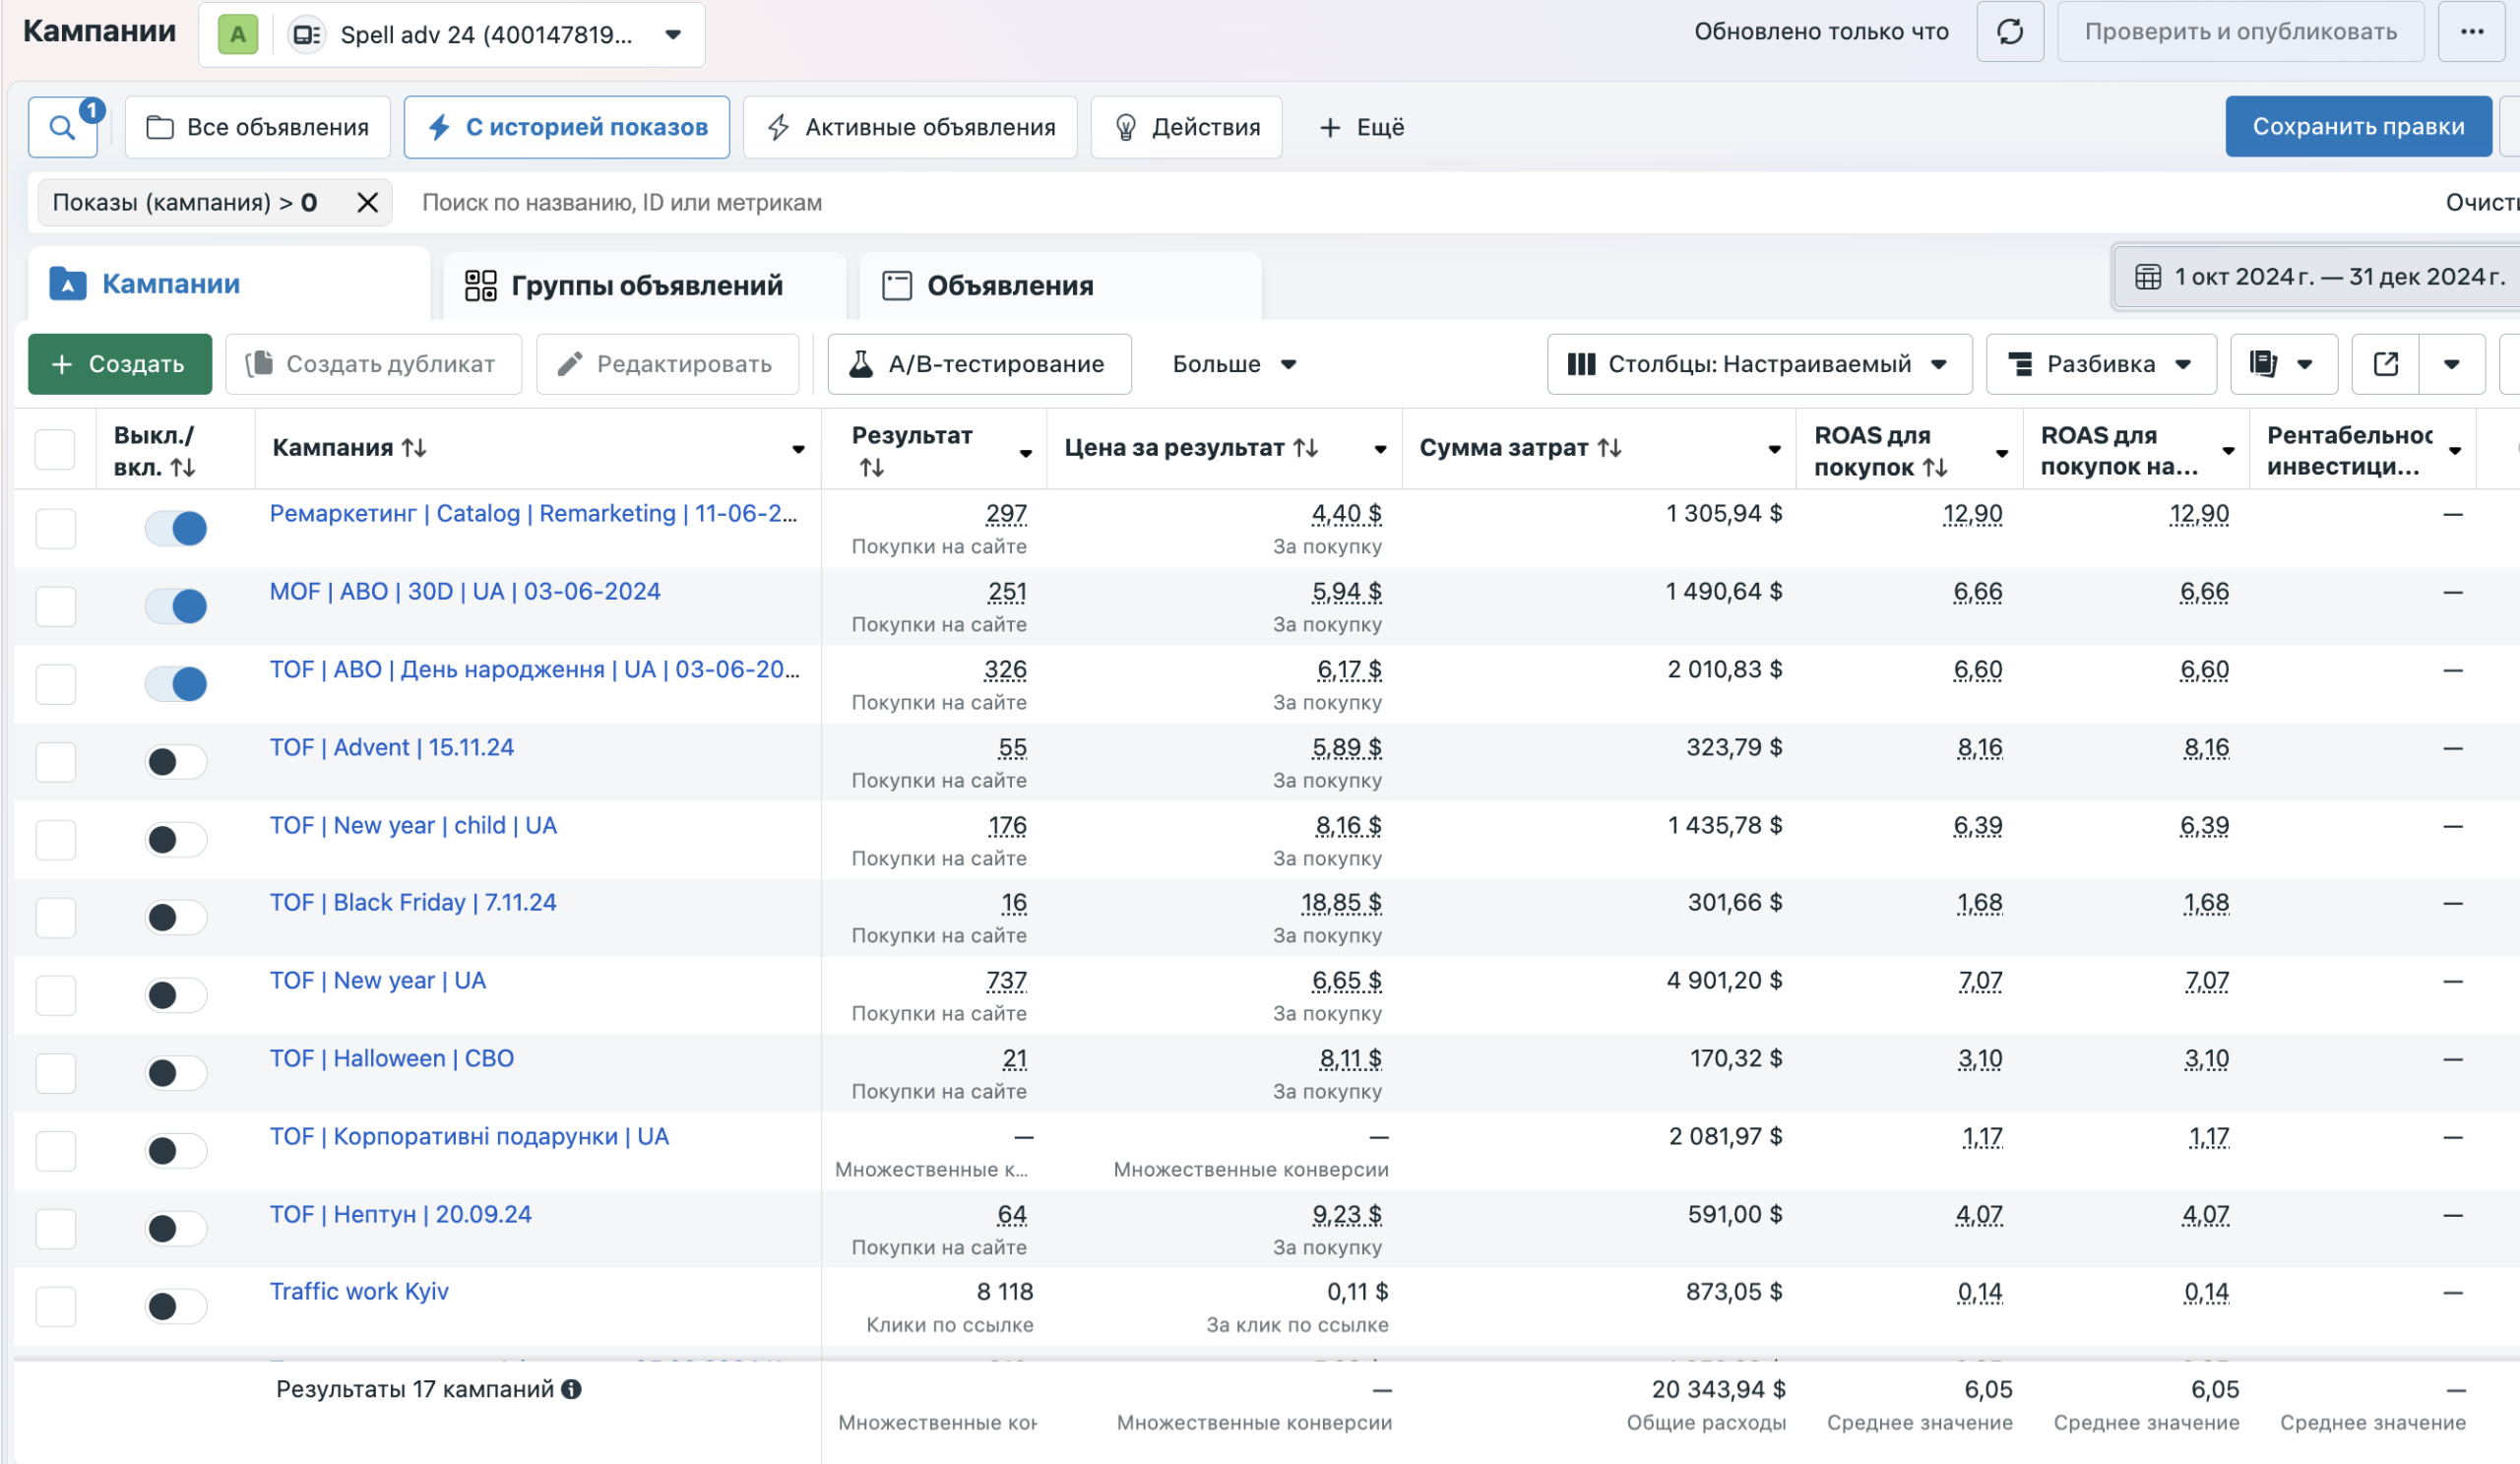
Task: Open the Разбивка dropdown
Action: 2101,364
